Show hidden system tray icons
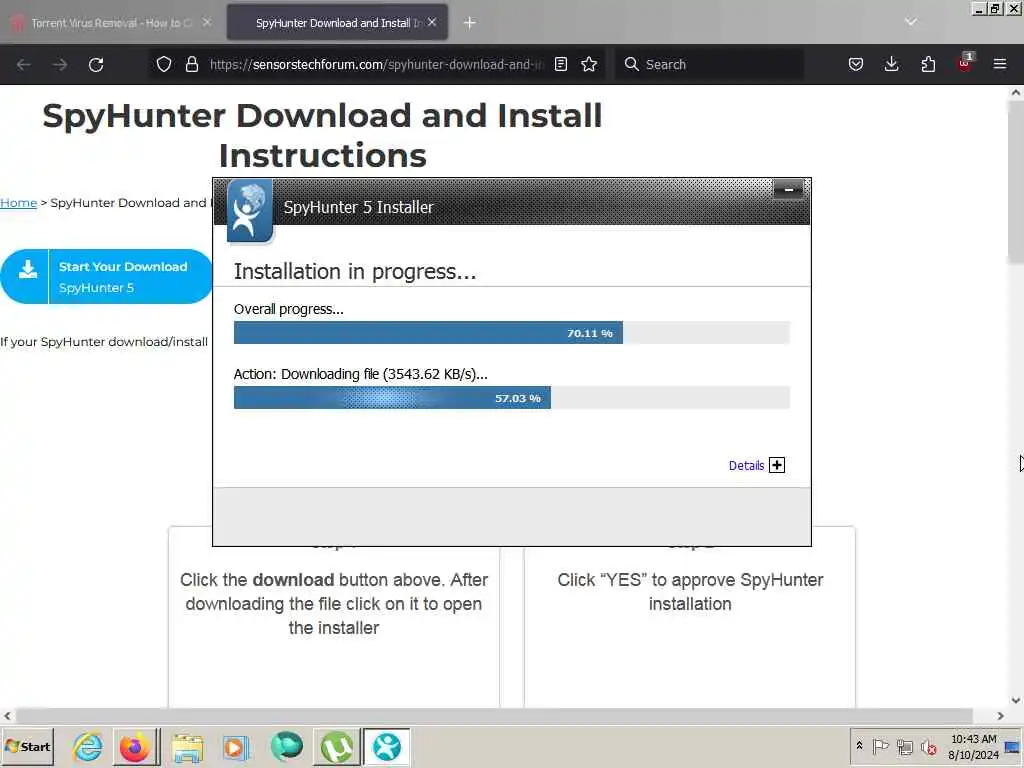This screenshot has width=1024, height=768. point(859,746)
